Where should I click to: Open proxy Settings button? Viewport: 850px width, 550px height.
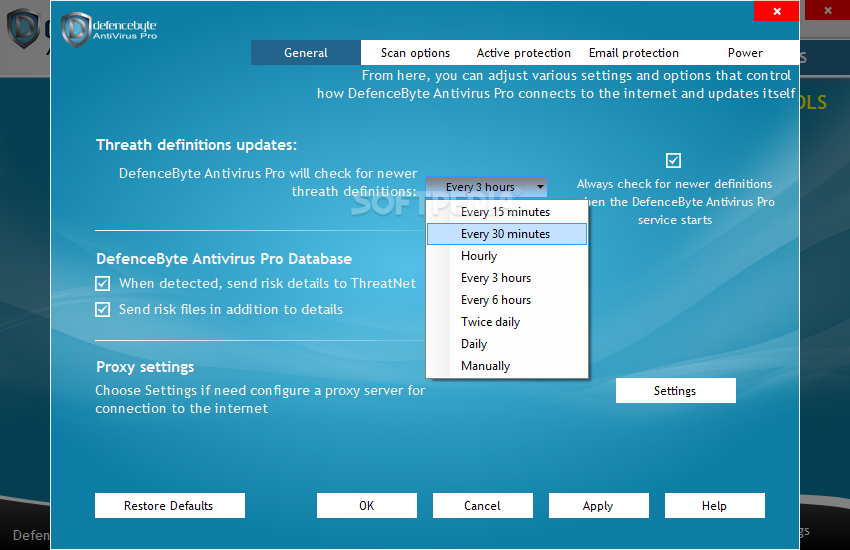(675, 391)
